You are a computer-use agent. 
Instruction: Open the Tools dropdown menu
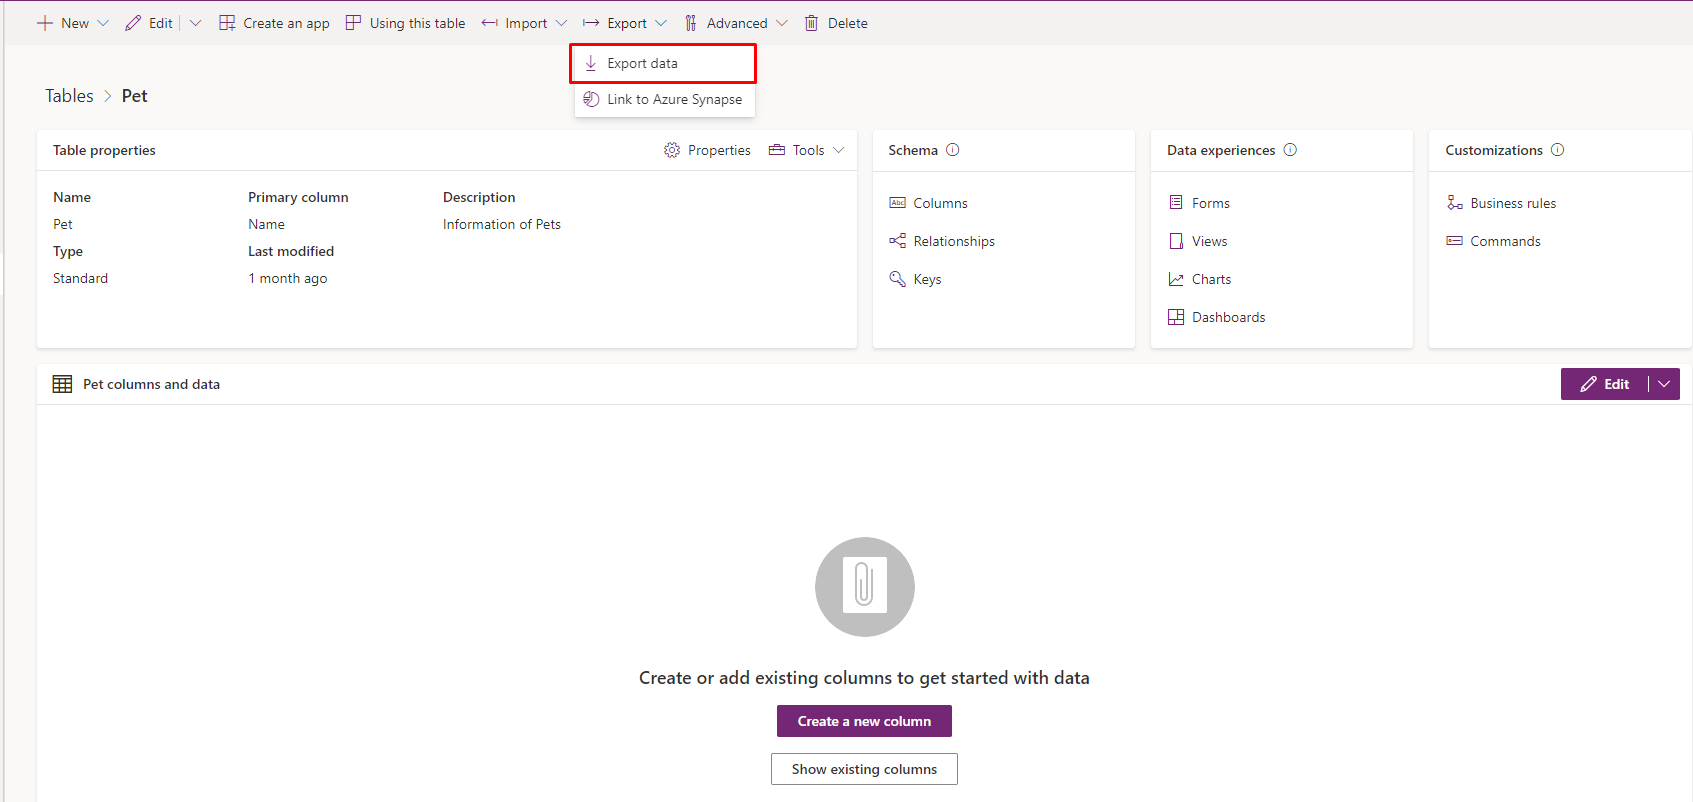point(807,150)
